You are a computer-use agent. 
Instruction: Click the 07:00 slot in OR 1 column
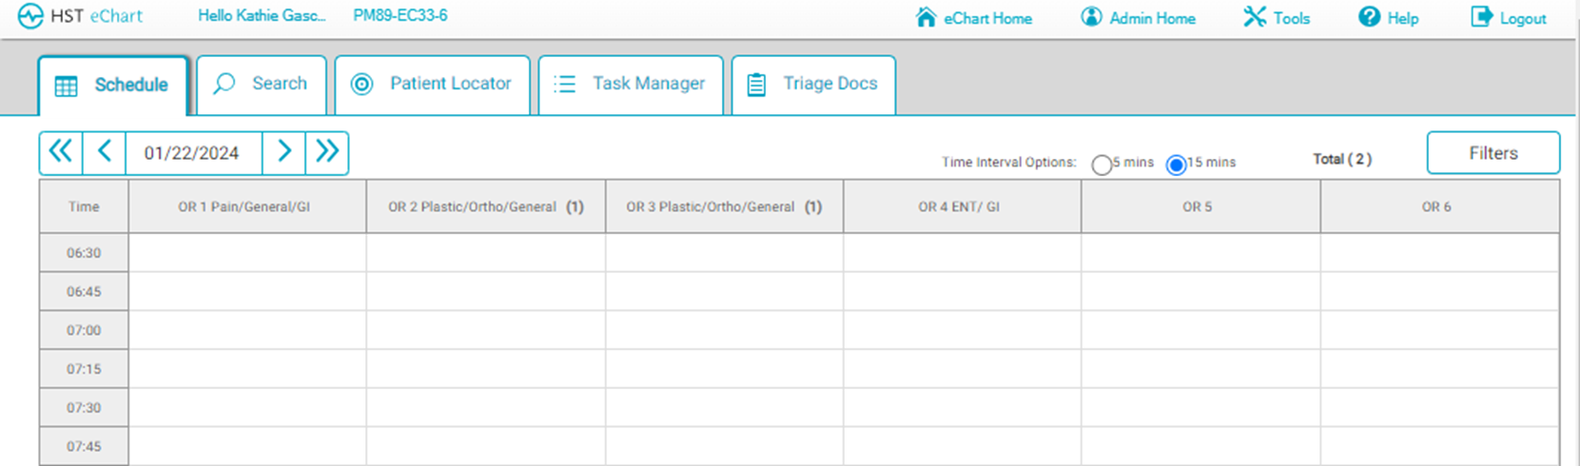click(247, 330)
